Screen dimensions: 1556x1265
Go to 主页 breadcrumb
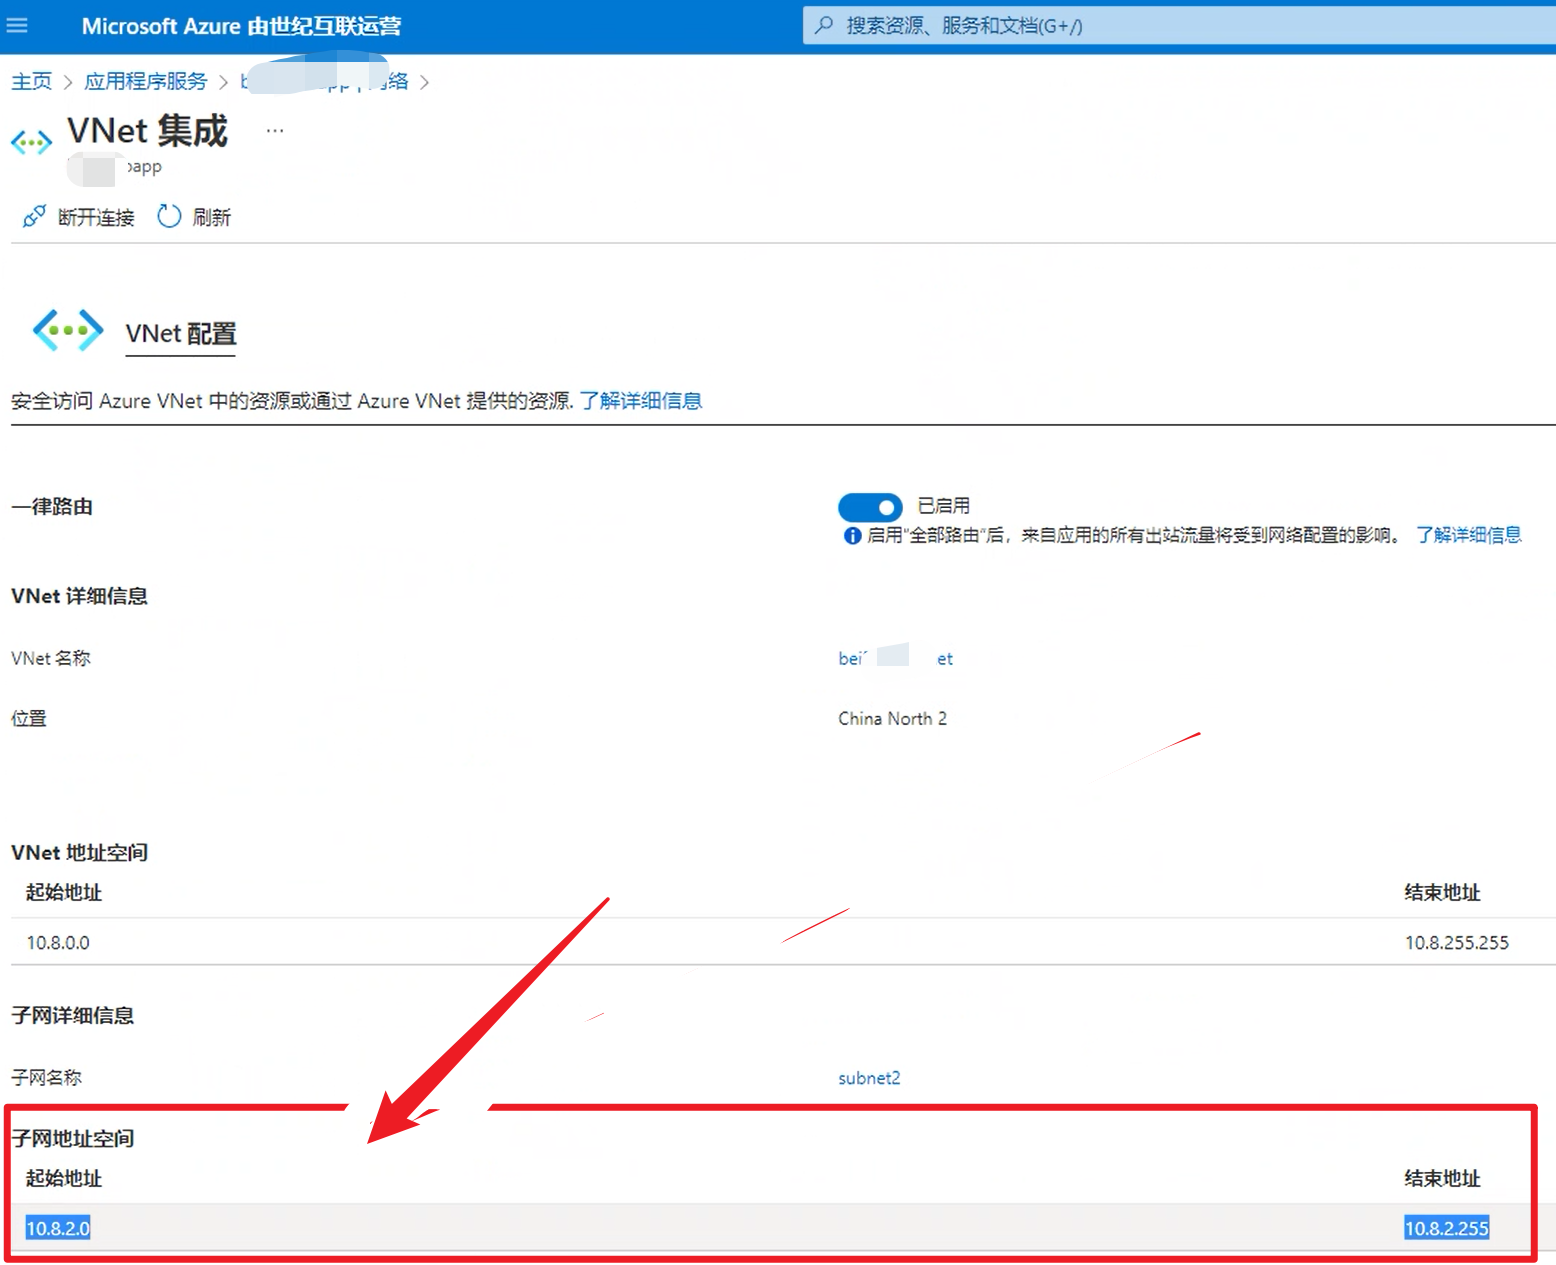tap(31, 82)
